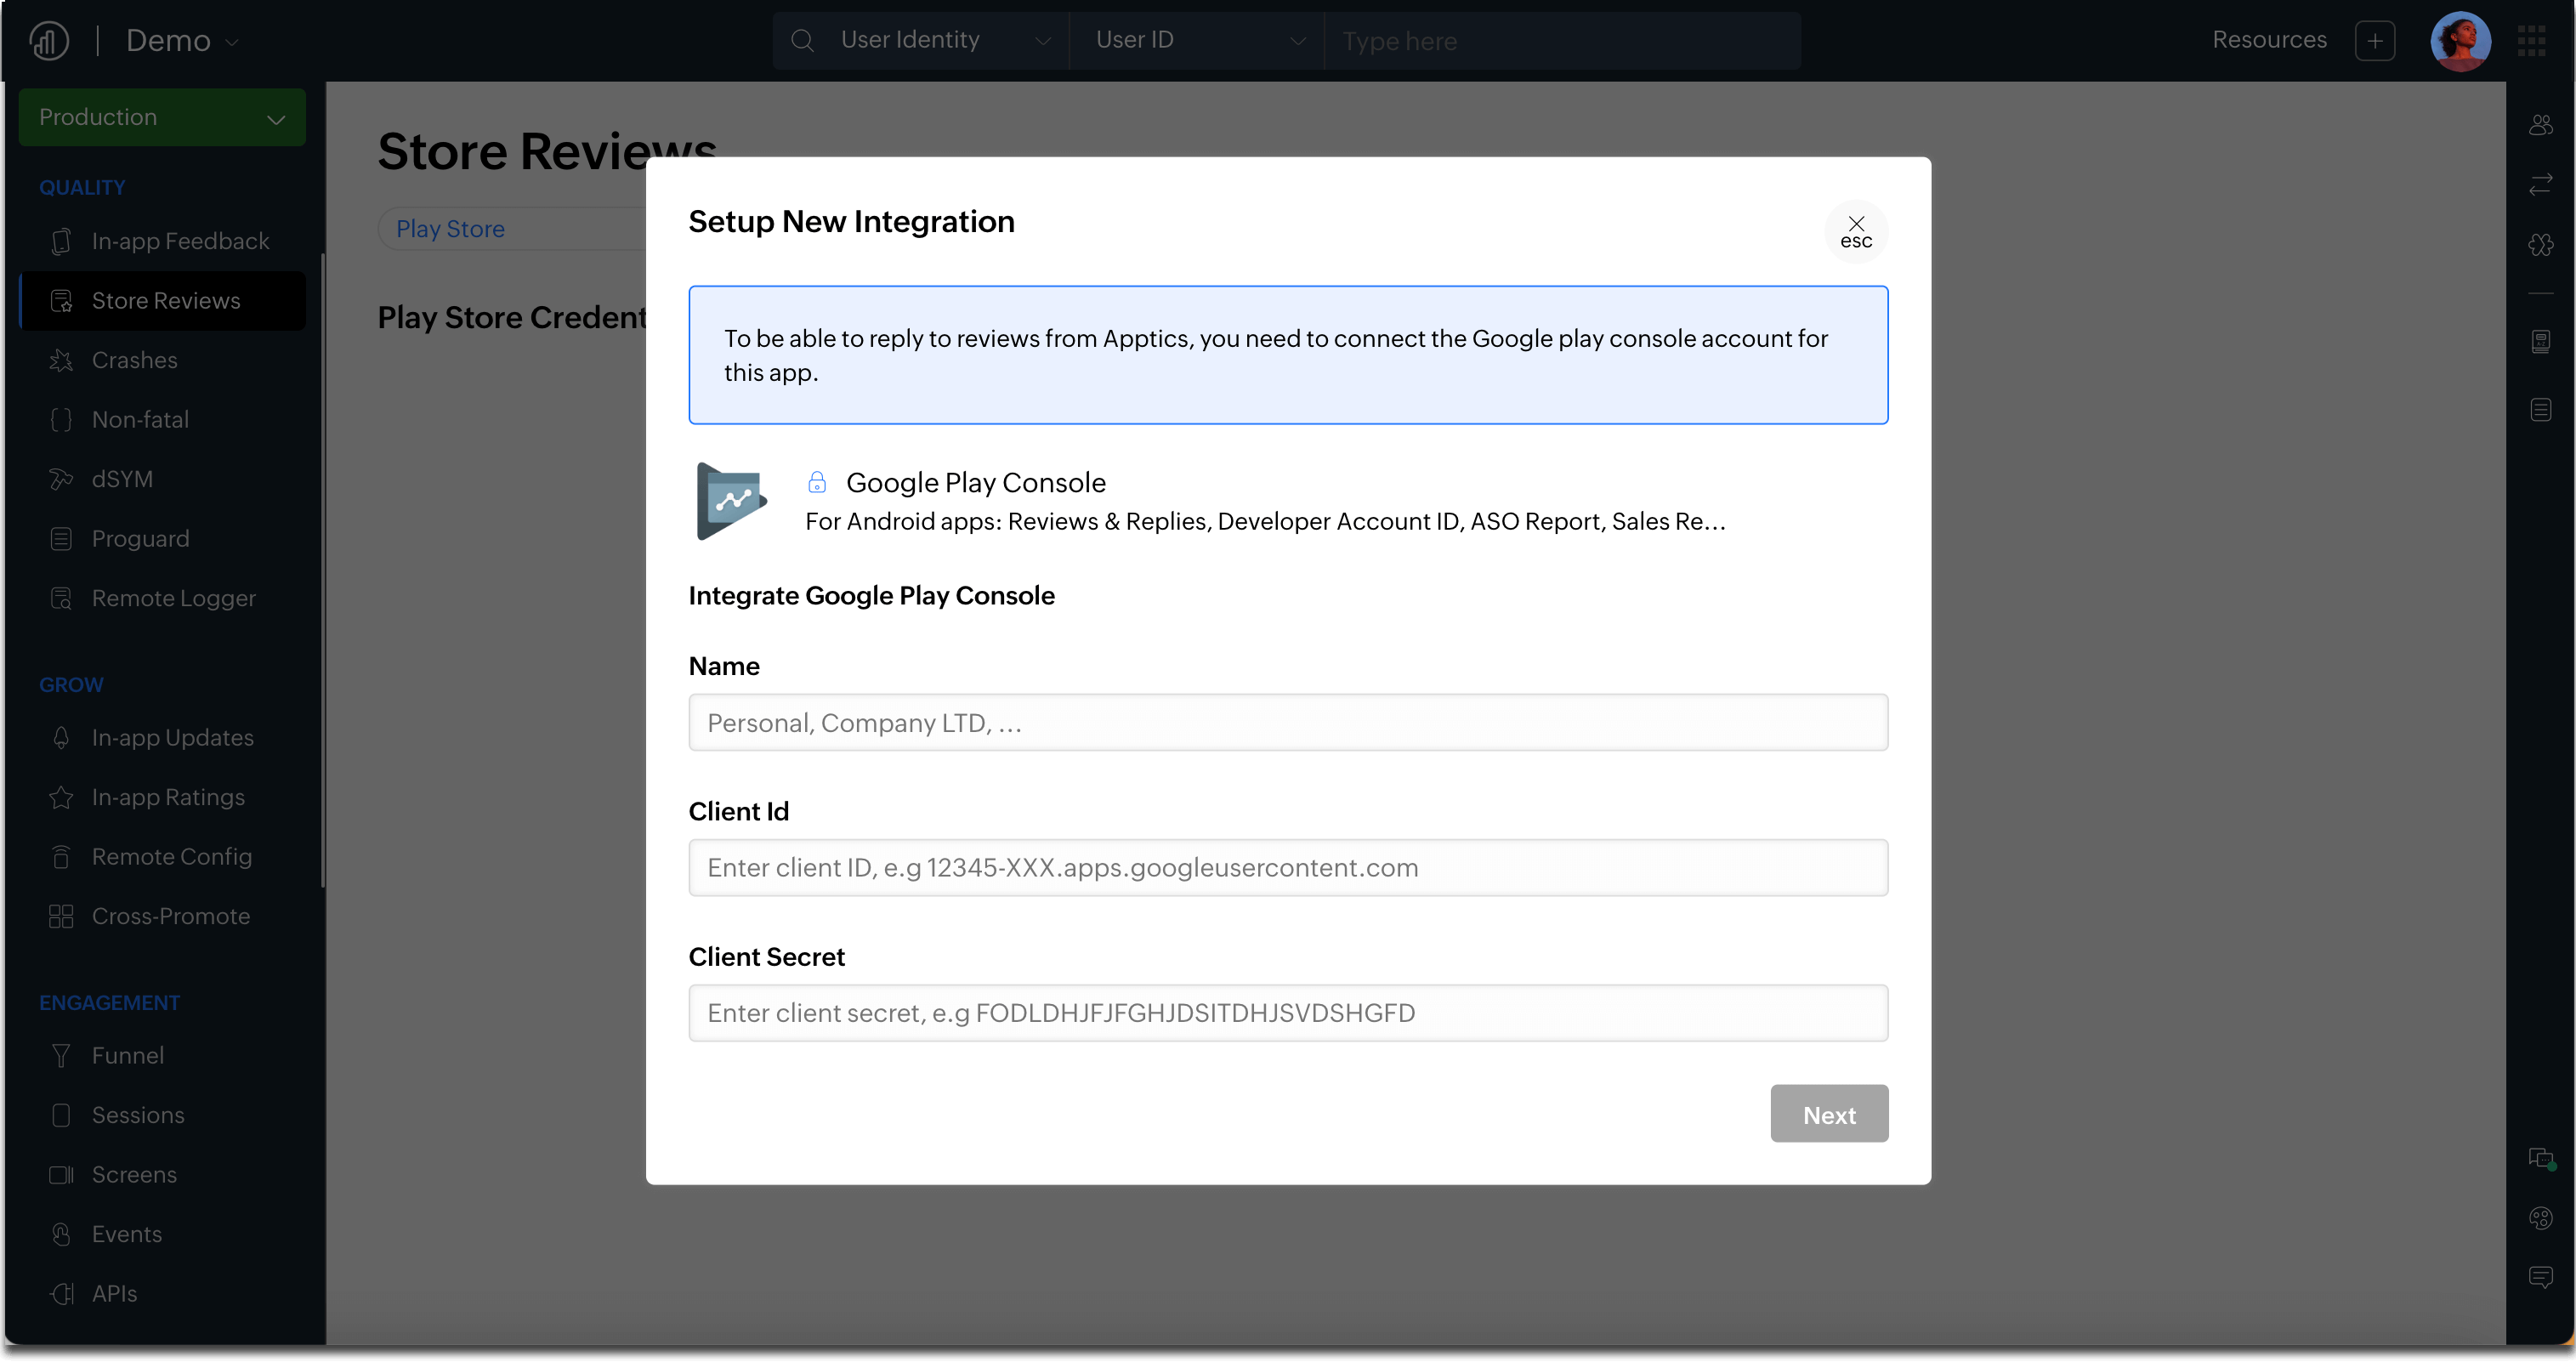Click the plus add icon in header
Screen dimensions: 2576x1362
click(2375, 41)
